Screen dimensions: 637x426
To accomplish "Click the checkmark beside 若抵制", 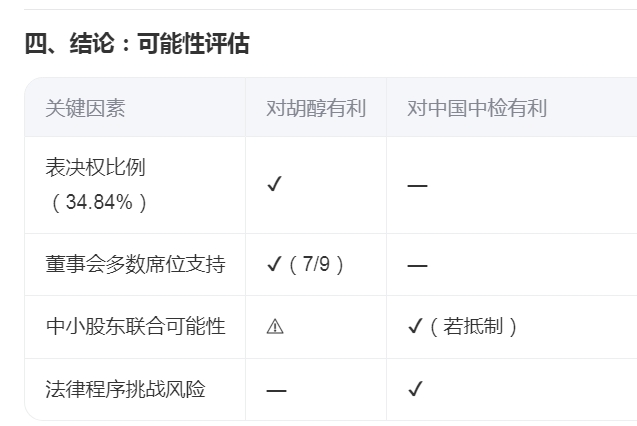I will point(415,326).
